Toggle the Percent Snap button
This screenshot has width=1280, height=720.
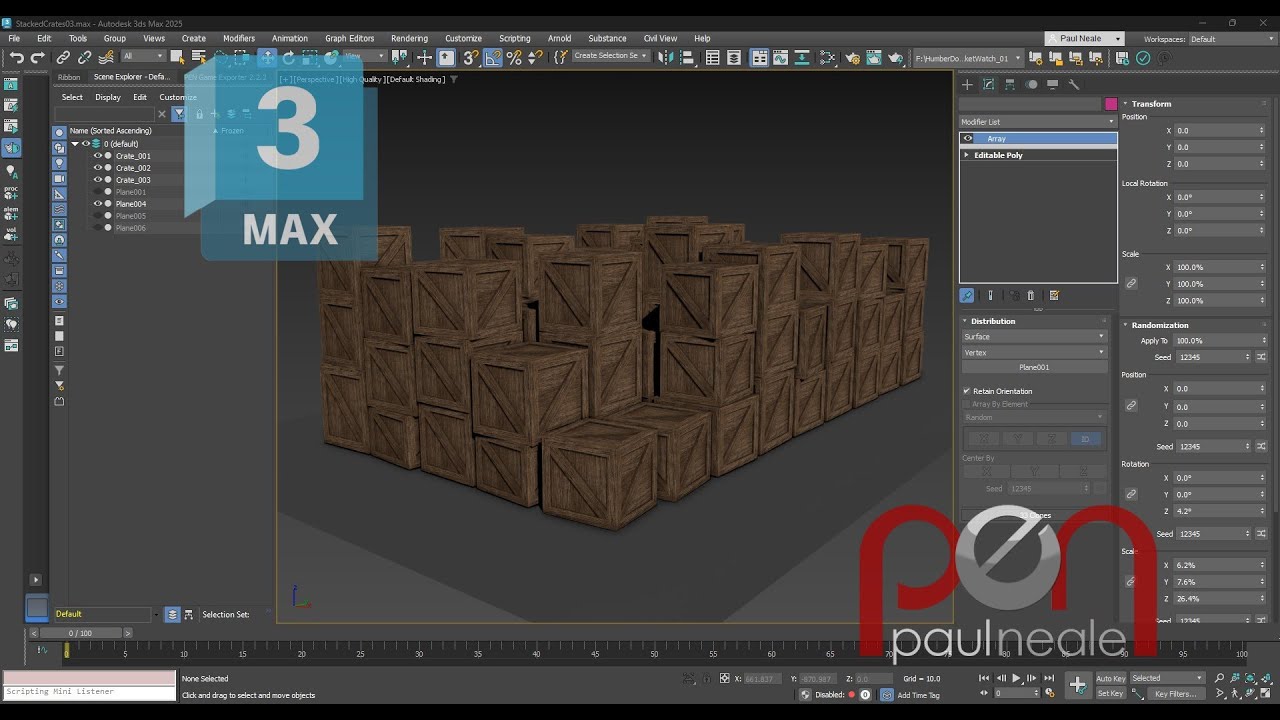[514, 58]
